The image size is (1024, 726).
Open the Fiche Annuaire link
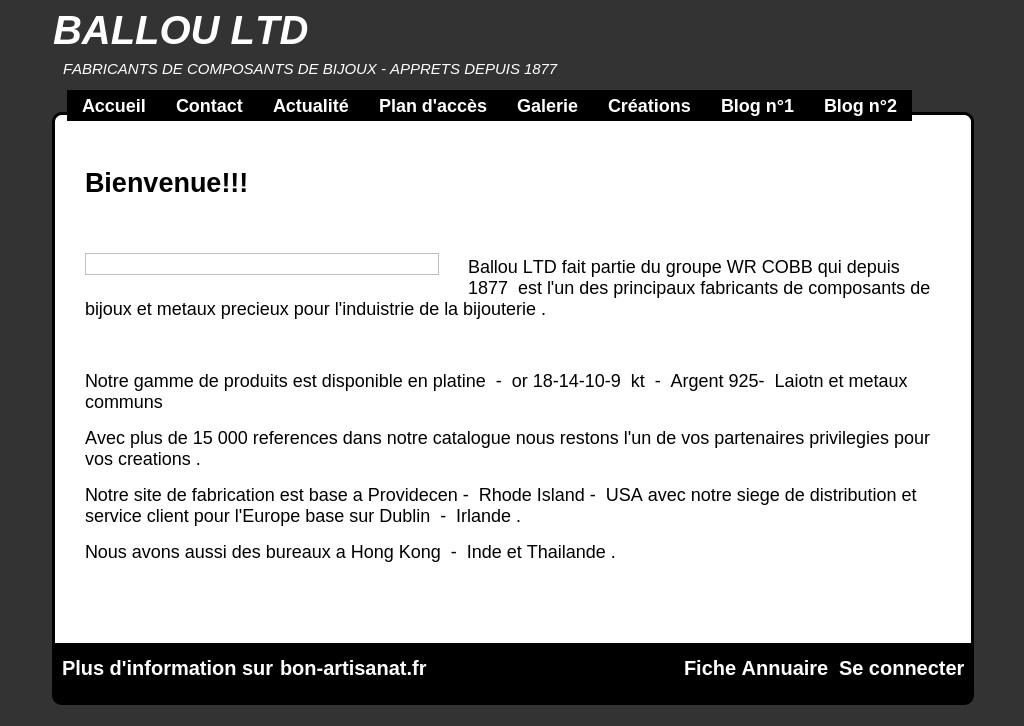[x=756, y=669]
